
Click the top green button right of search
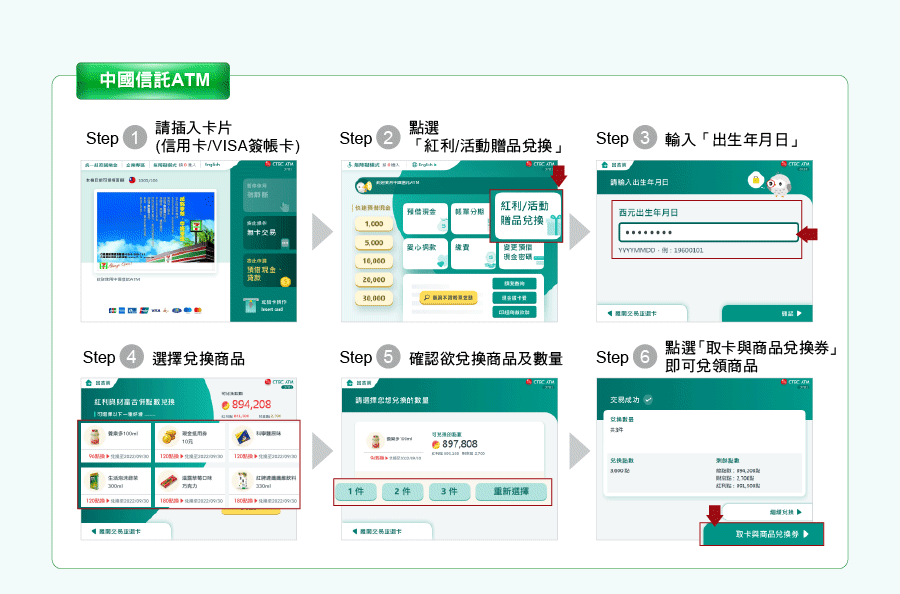[514, 284]
